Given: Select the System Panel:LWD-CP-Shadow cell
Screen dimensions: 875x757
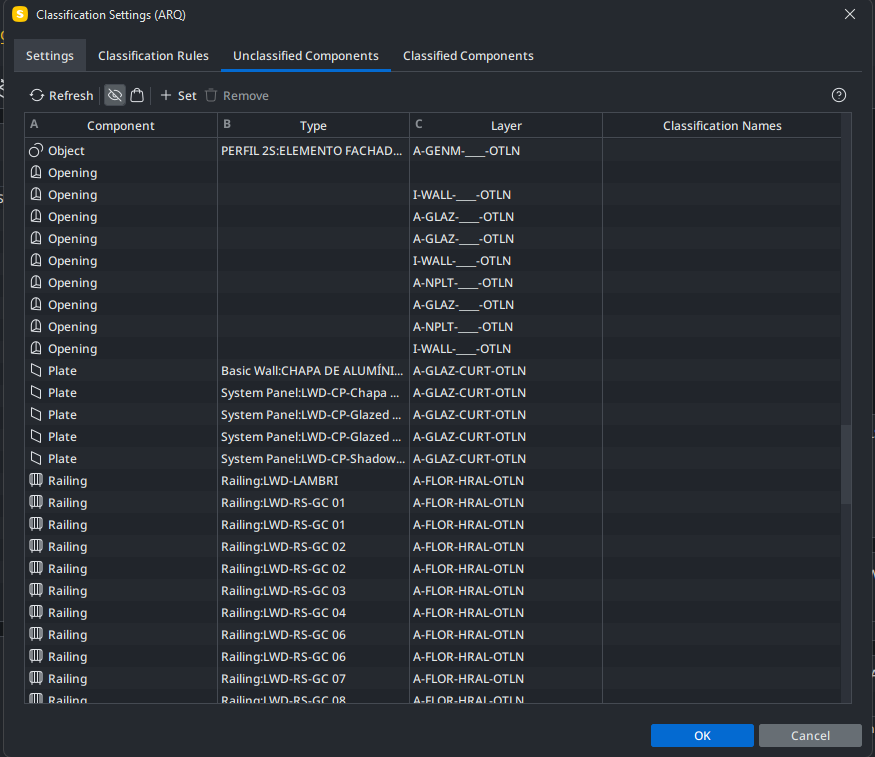Looking at the screenshot, I should [313, 459].
